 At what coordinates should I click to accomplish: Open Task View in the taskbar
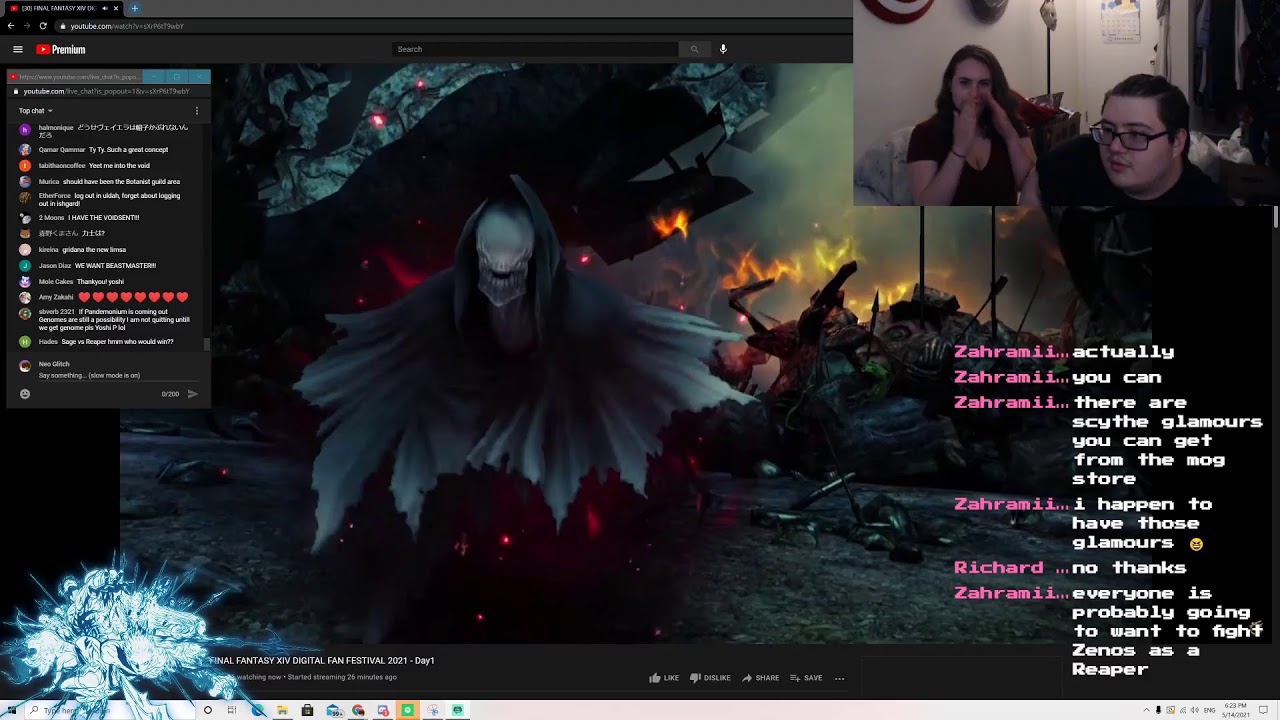click(x=231, y=710)
